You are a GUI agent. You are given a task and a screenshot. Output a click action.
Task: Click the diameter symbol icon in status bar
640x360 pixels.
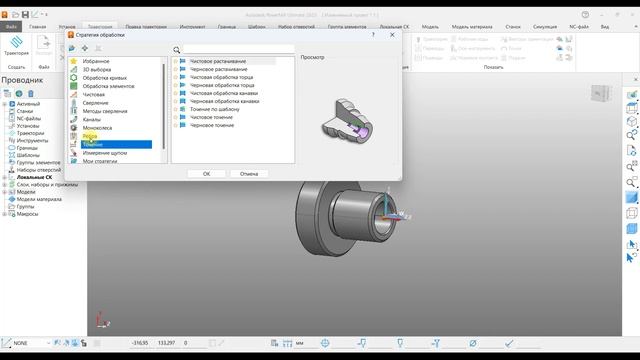coord(473,343)
